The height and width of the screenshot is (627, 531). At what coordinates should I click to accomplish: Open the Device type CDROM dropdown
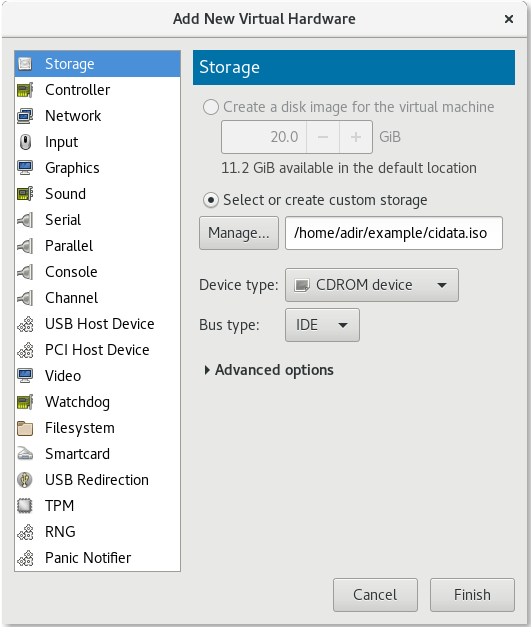[372, 285]
